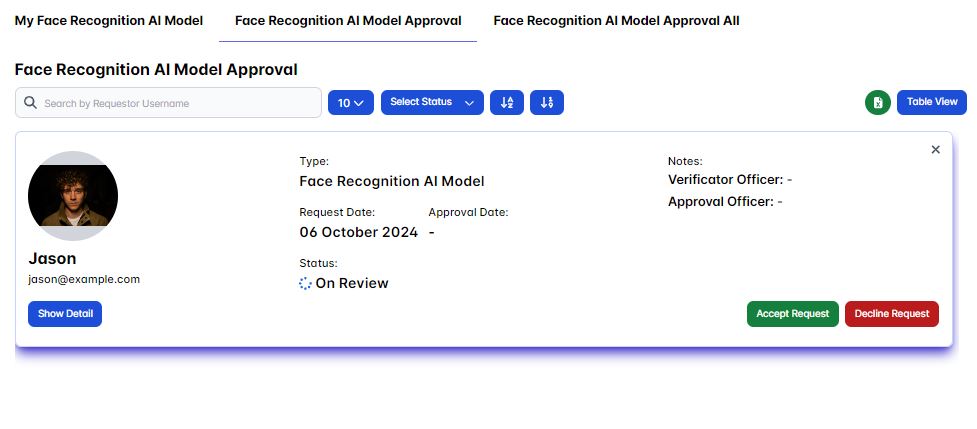Screen dimensions: 977x429
Task: Click the On Review spinner icon
Action: 305,284
